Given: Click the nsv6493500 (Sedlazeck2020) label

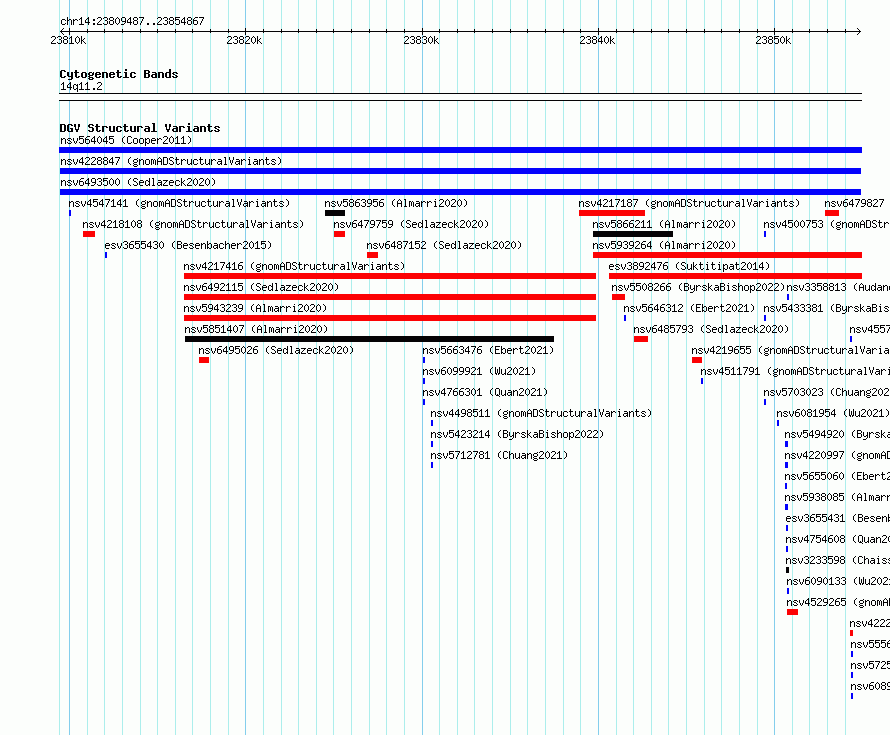Looking at the screenshot, I should point(138,182).
